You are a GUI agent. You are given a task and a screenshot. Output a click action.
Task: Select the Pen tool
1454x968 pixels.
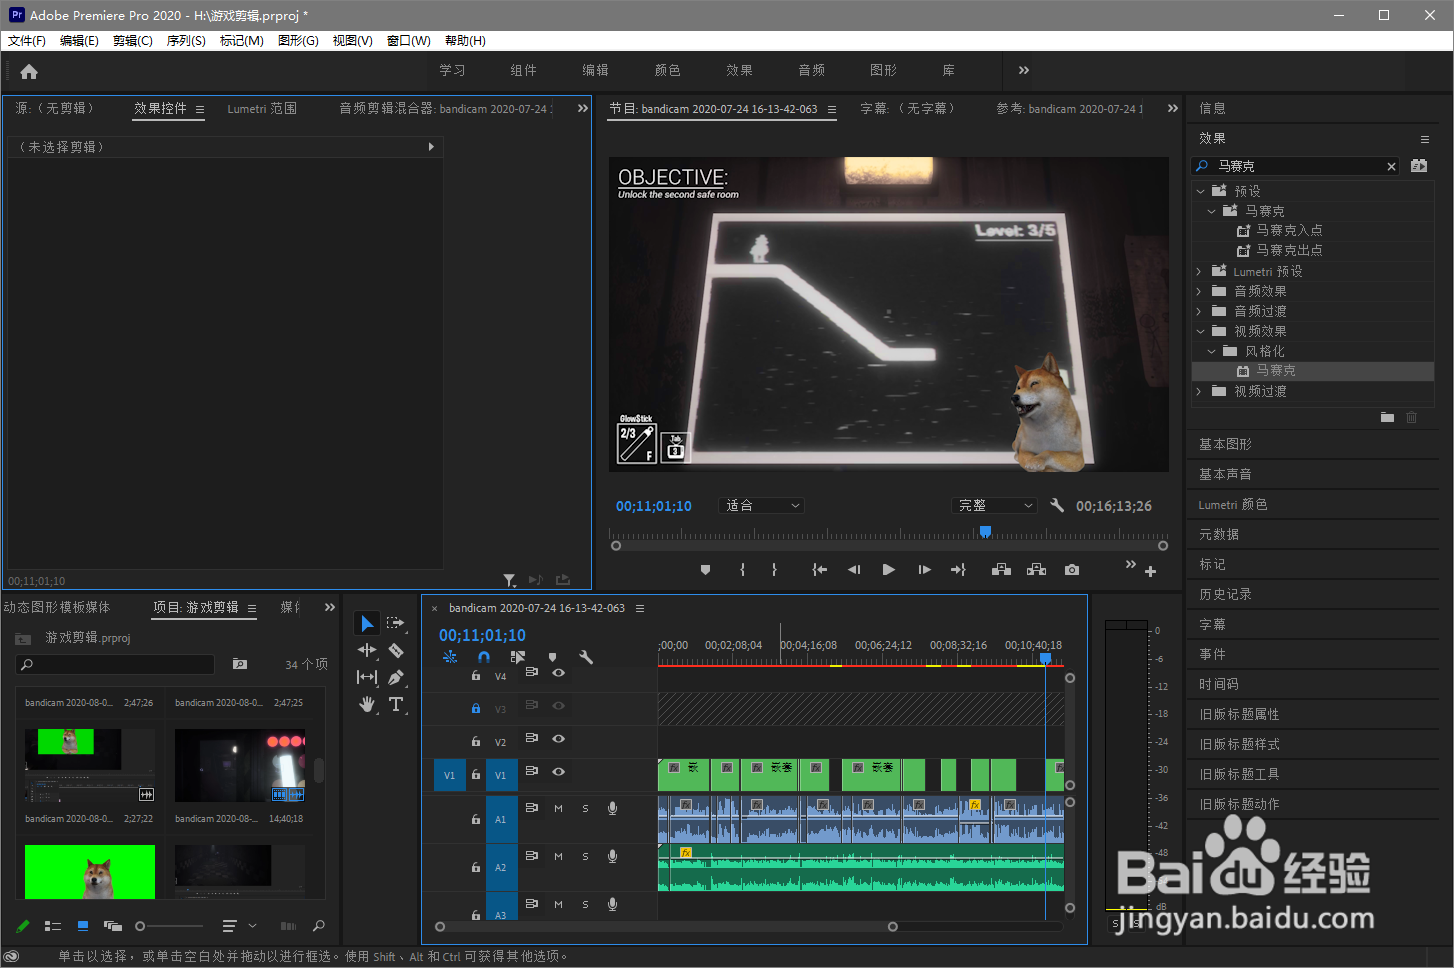click(x=396, y=677)
